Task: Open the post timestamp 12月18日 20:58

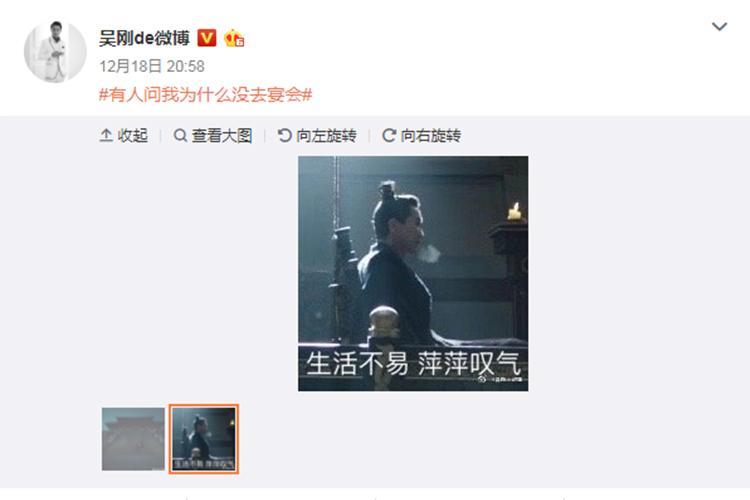Action: click(x=152, y=66)
